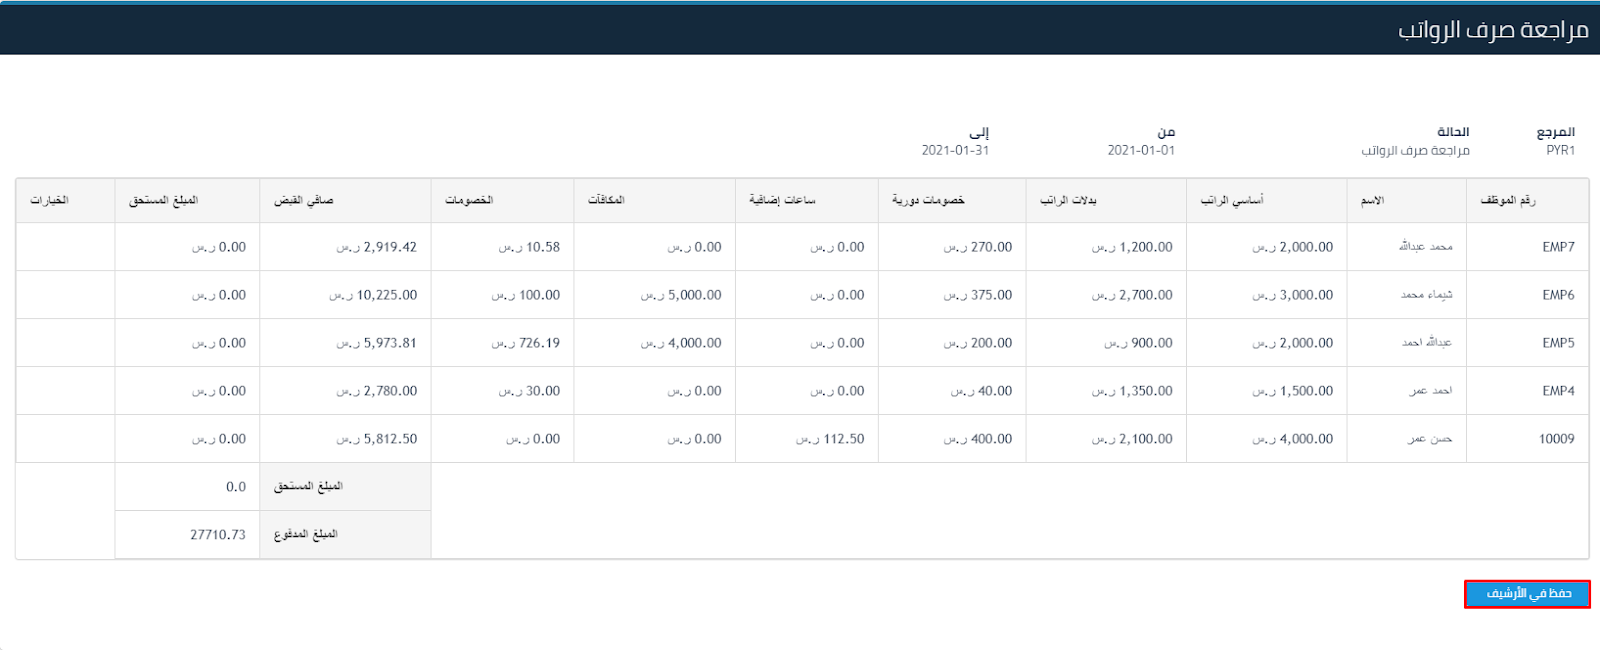The width and height of the screenshot is (1600, 650).
Task: Click employee name شيماء محمد
Action: (x=1426, y=295)
